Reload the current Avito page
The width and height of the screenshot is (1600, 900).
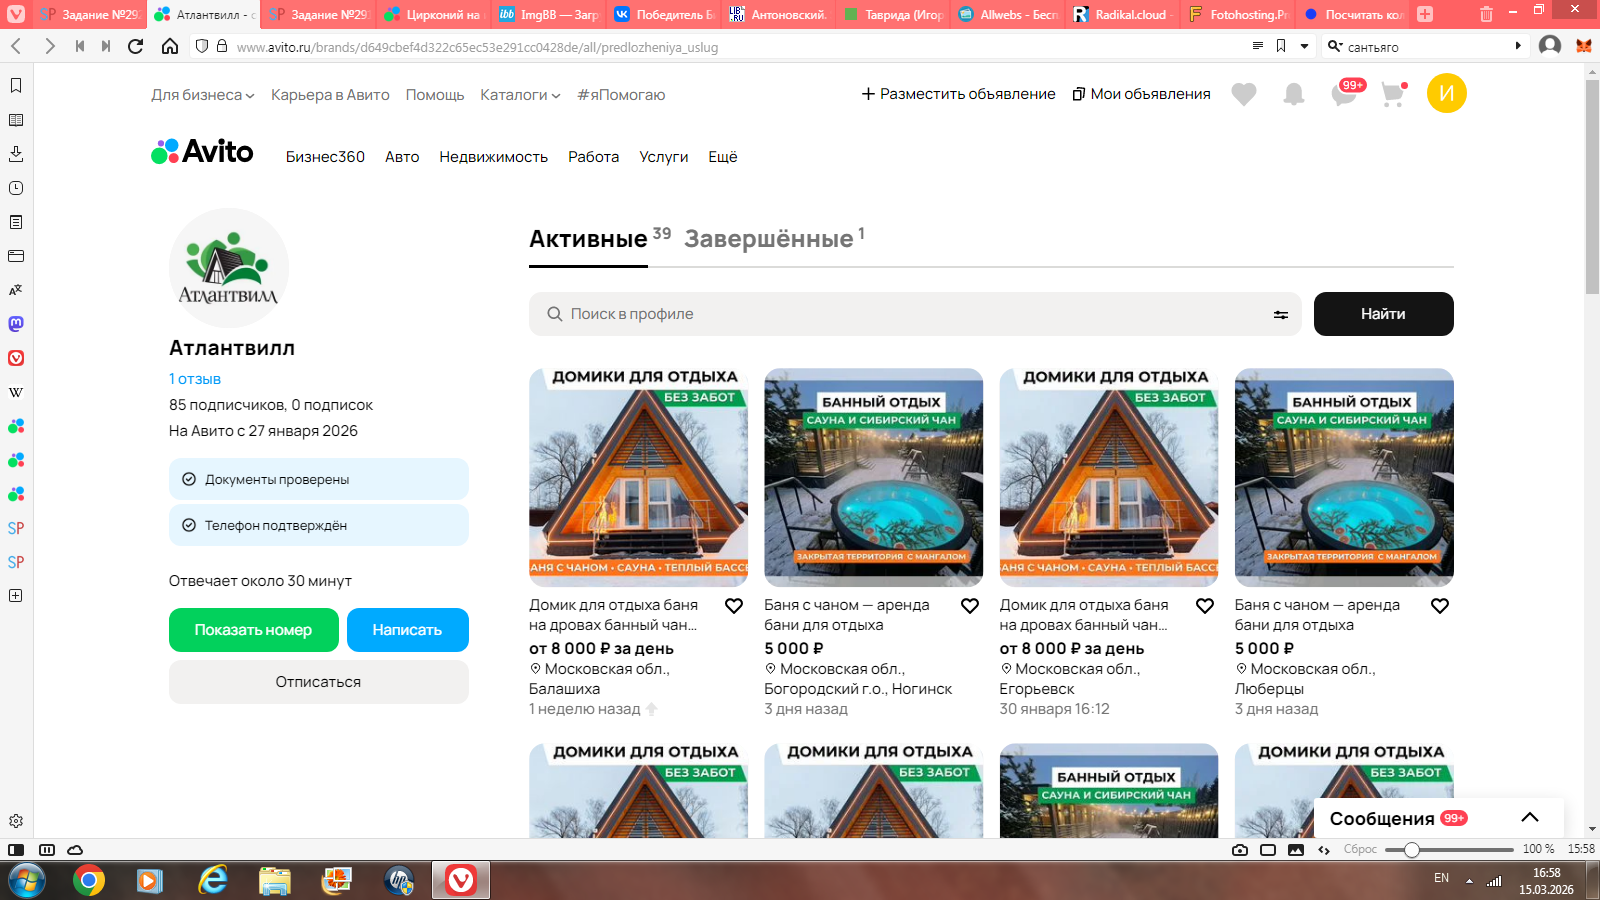[136, 46]
